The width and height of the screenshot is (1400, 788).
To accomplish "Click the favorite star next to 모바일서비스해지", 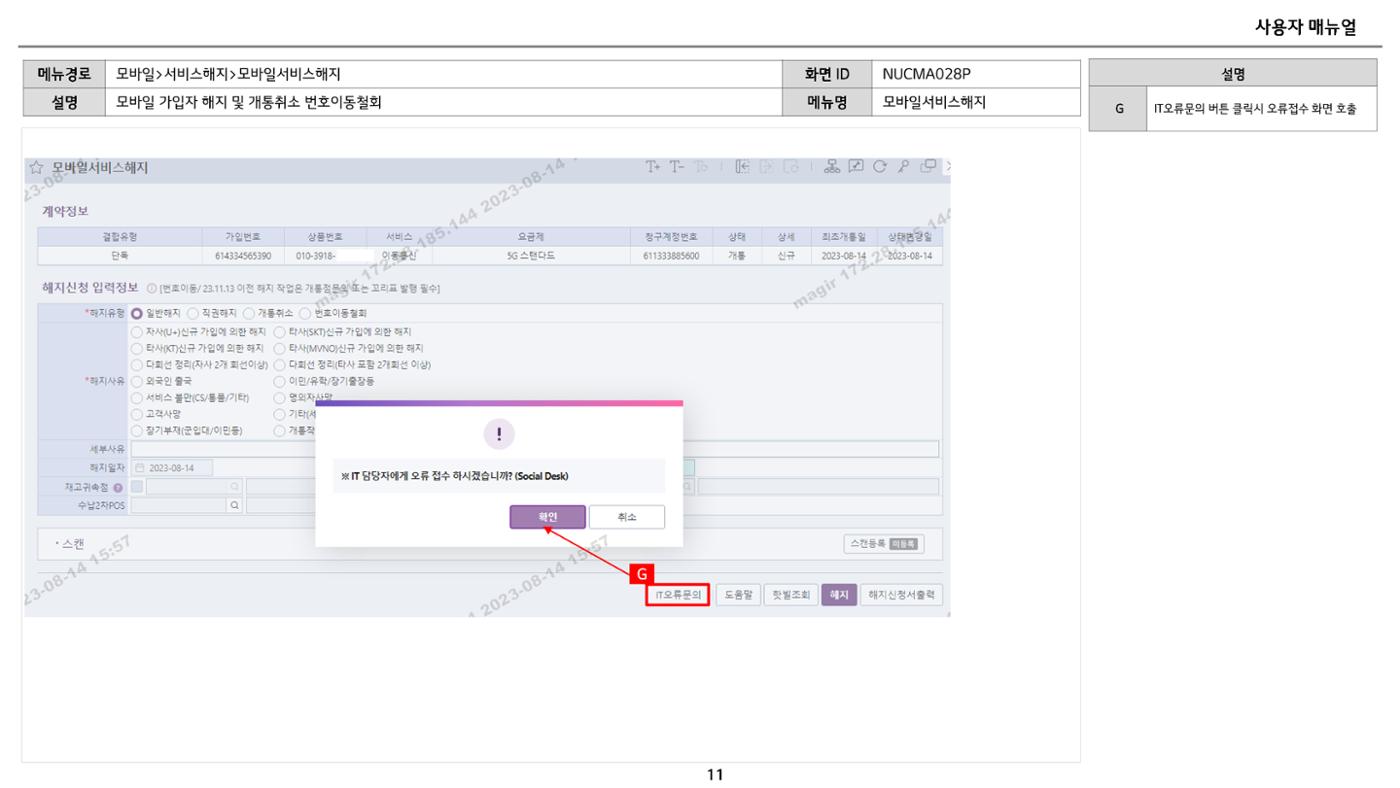I will click(35, 168).
